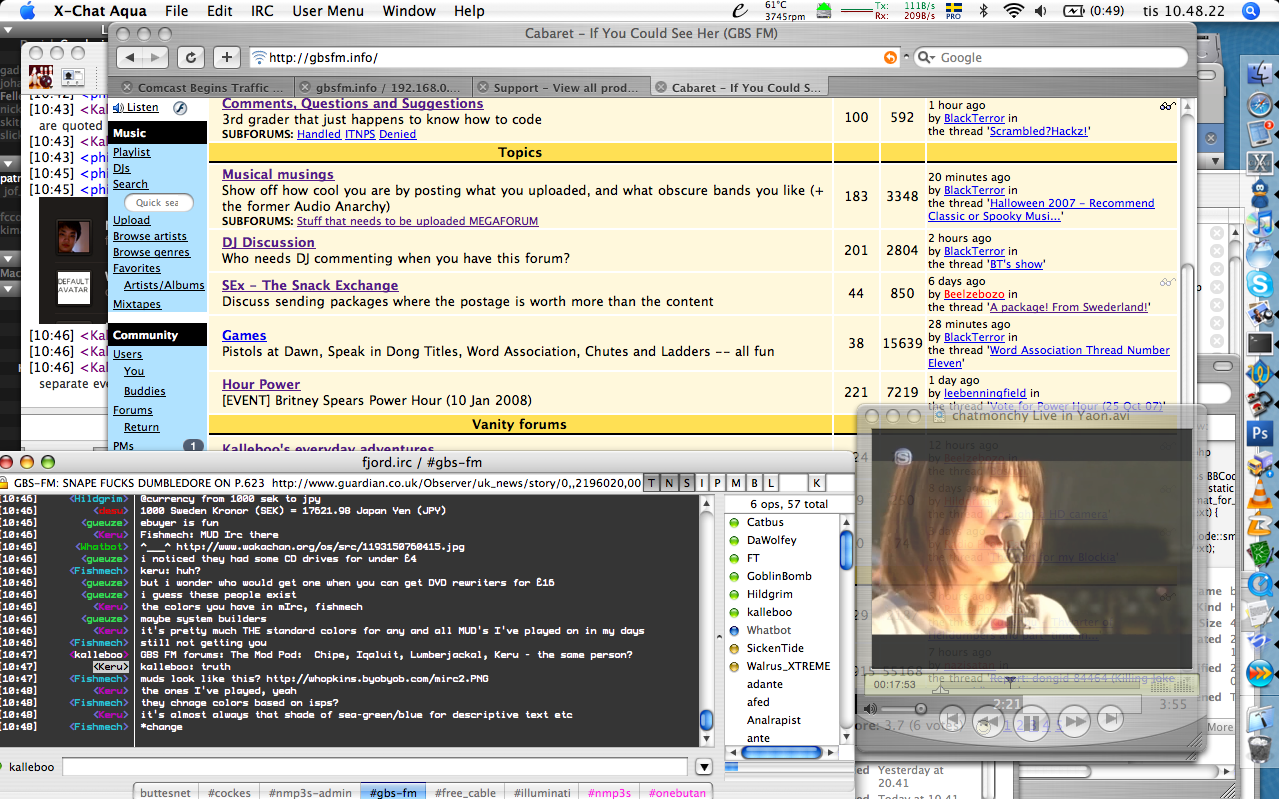Open the 'Games' forum link
This screenshot has width=1279, height=799.
(244, 335)
